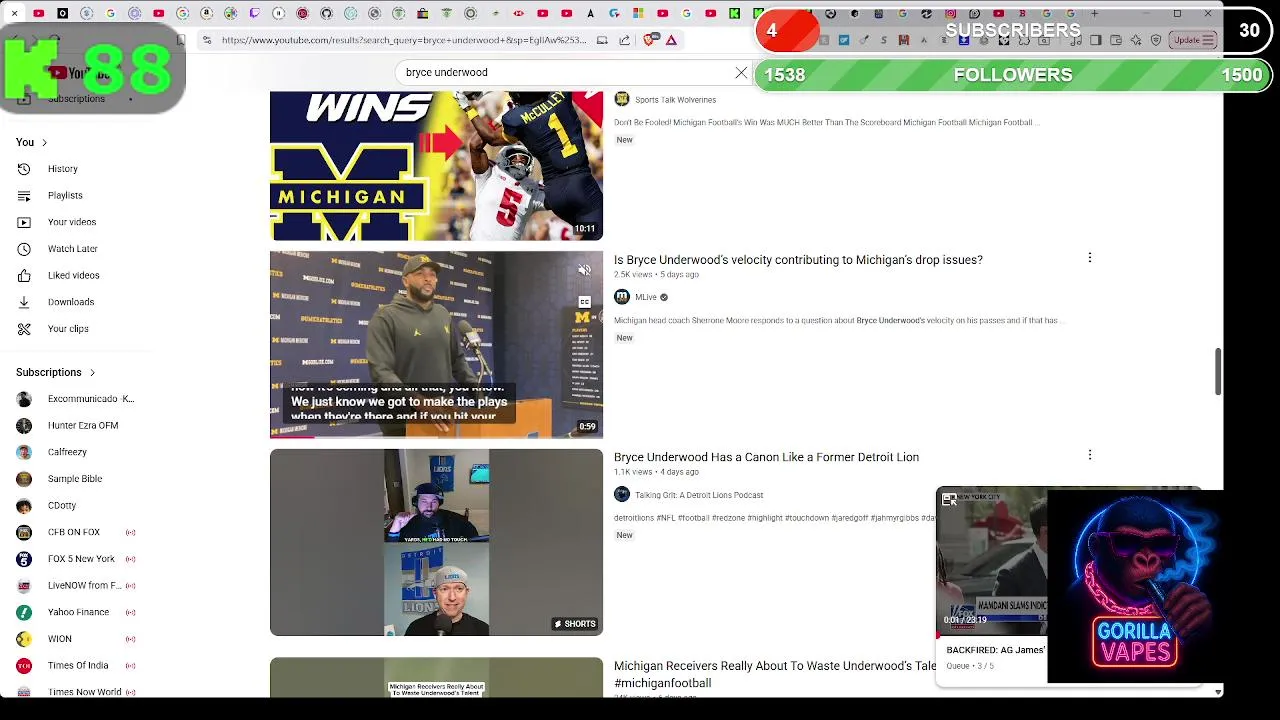Open the Detroit Lions Shorts thumbnail
Image resolution: width=1280 pixels, height=720 pixels.
pos(436,542)
